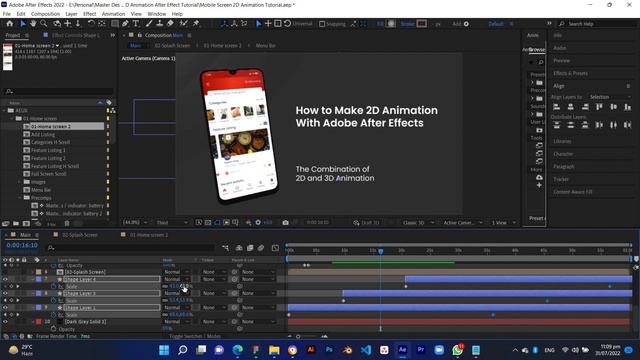The height and width of the screenshot is (360, 640).
Task: Open the Composition menu
Action: pos(45,14)
